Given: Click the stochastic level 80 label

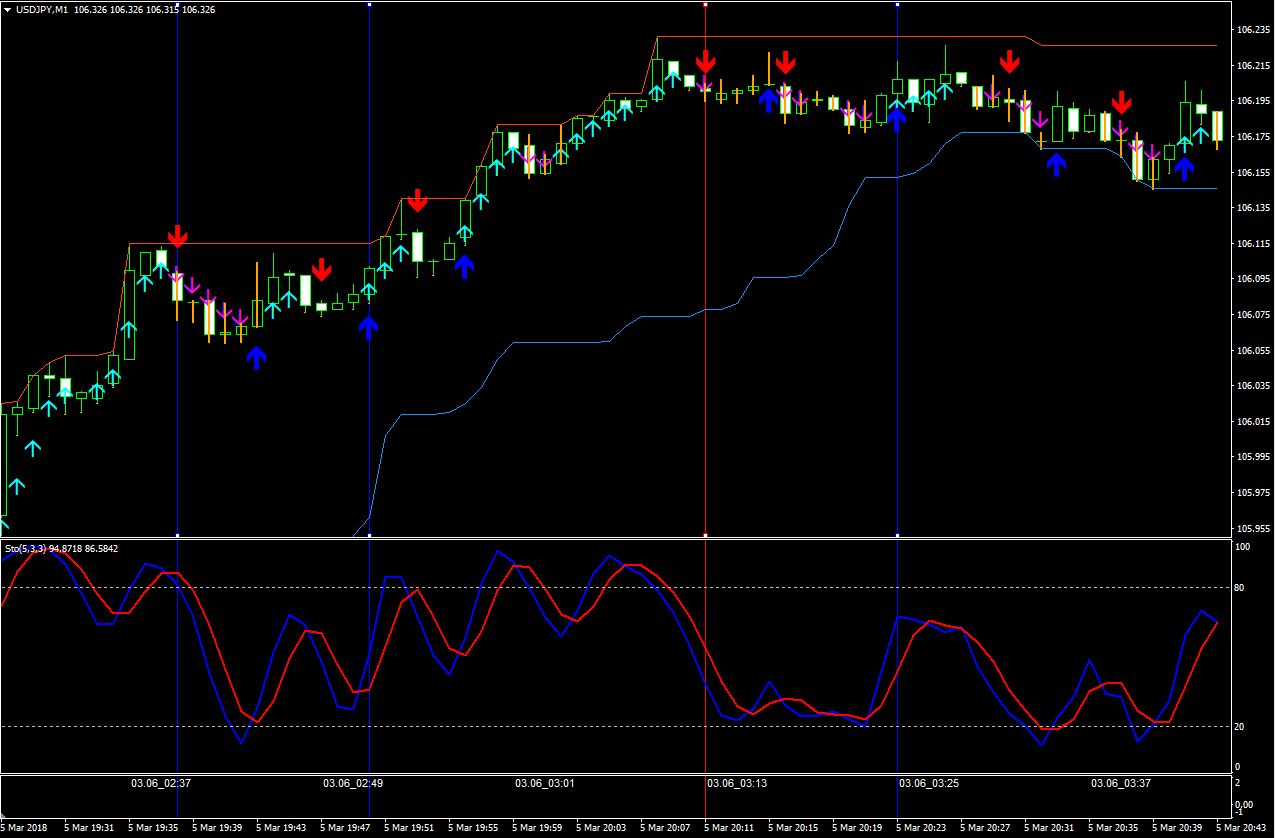Looking at the screenshot, I should [1240, 588].
